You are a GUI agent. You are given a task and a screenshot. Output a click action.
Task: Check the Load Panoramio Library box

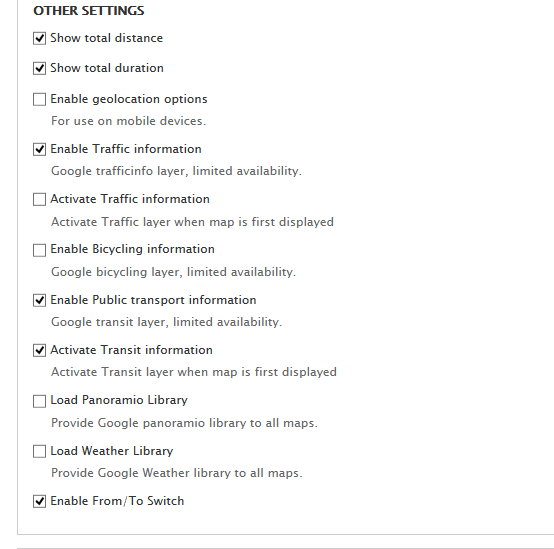click(x=39, y=401)
